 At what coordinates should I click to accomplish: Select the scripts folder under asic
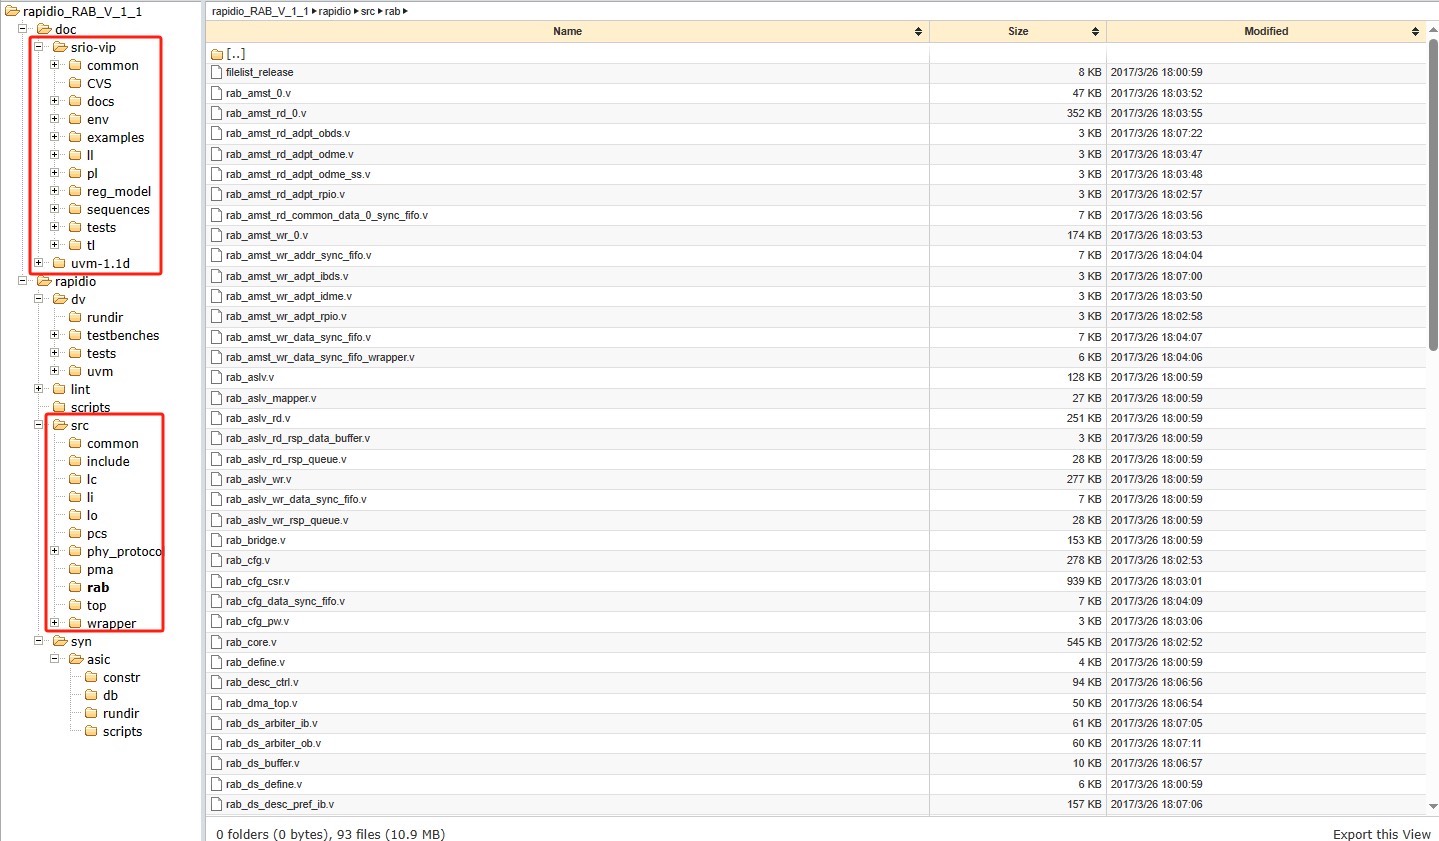122,731
